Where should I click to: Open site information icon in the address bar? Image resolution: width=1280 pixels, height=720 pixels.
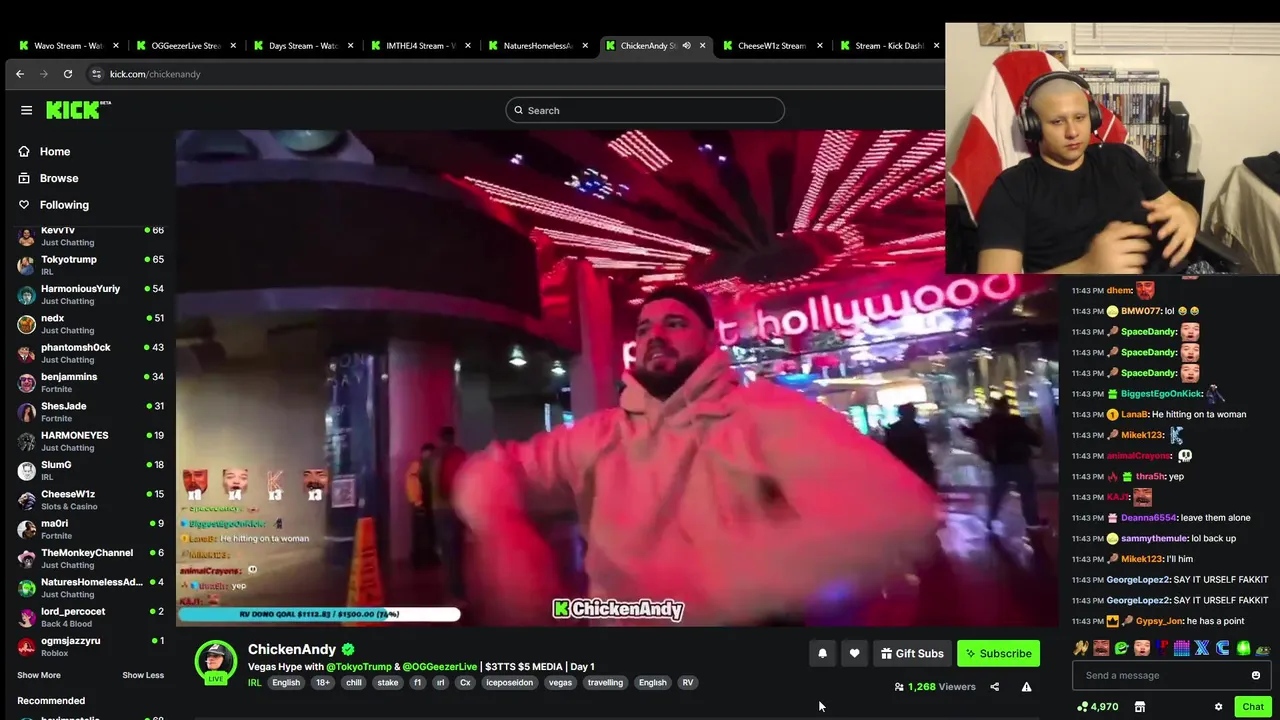[96, 74]
